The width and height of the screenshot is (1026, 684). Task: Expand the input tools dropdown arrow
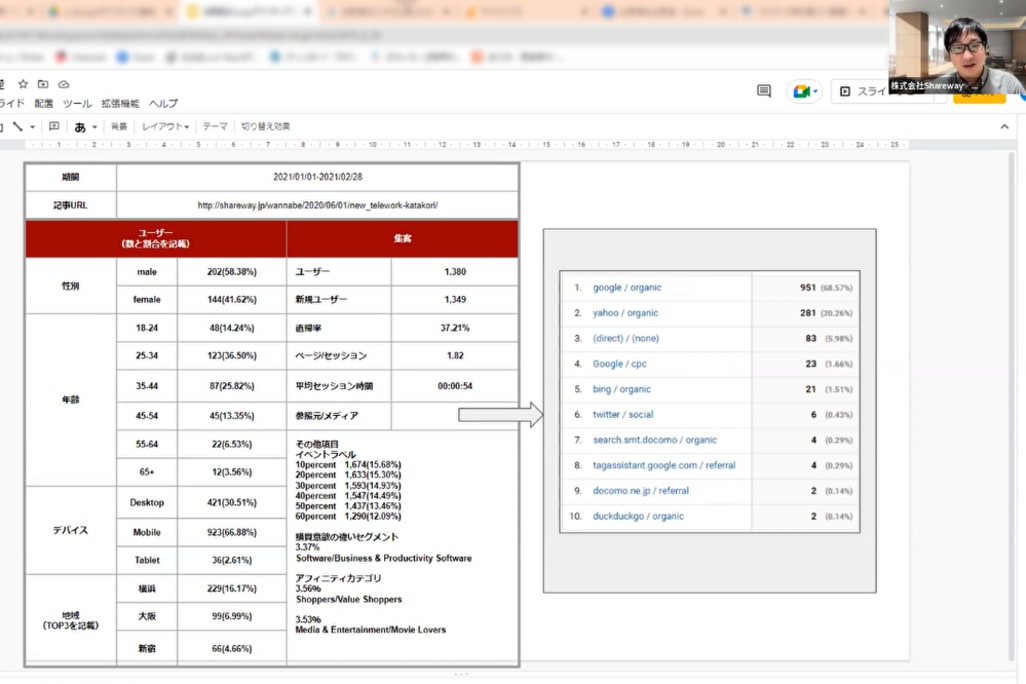coord(95,127)
